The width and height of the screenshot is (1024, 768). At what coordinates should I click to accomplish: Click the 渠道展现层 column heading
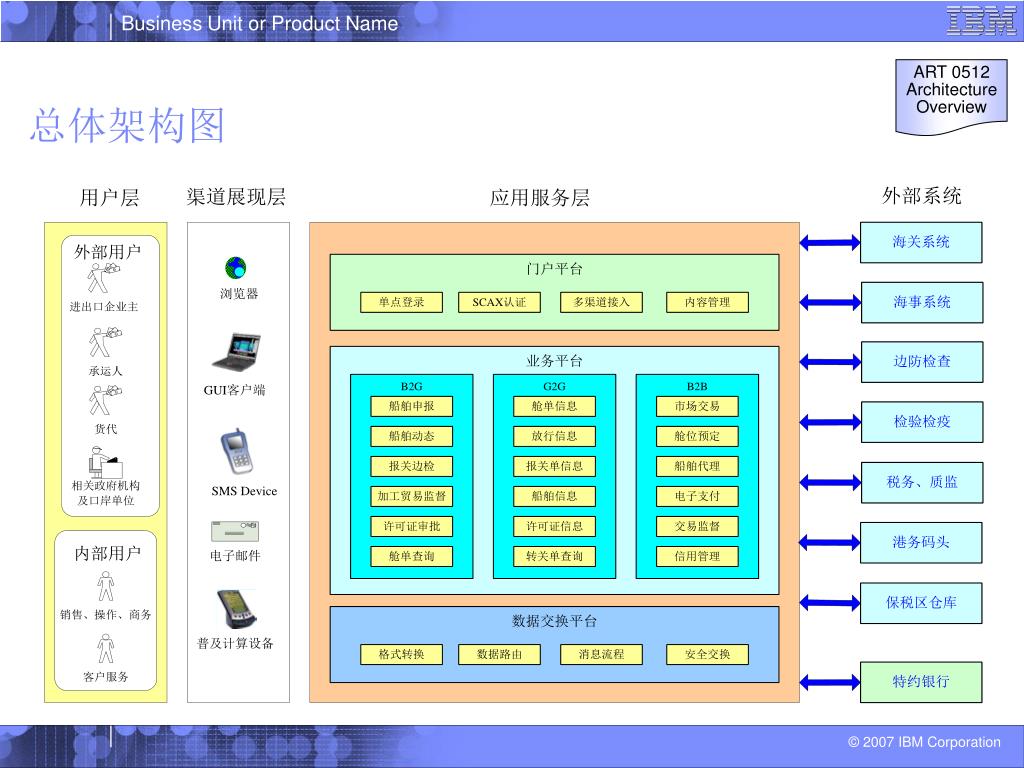point(236,197)
